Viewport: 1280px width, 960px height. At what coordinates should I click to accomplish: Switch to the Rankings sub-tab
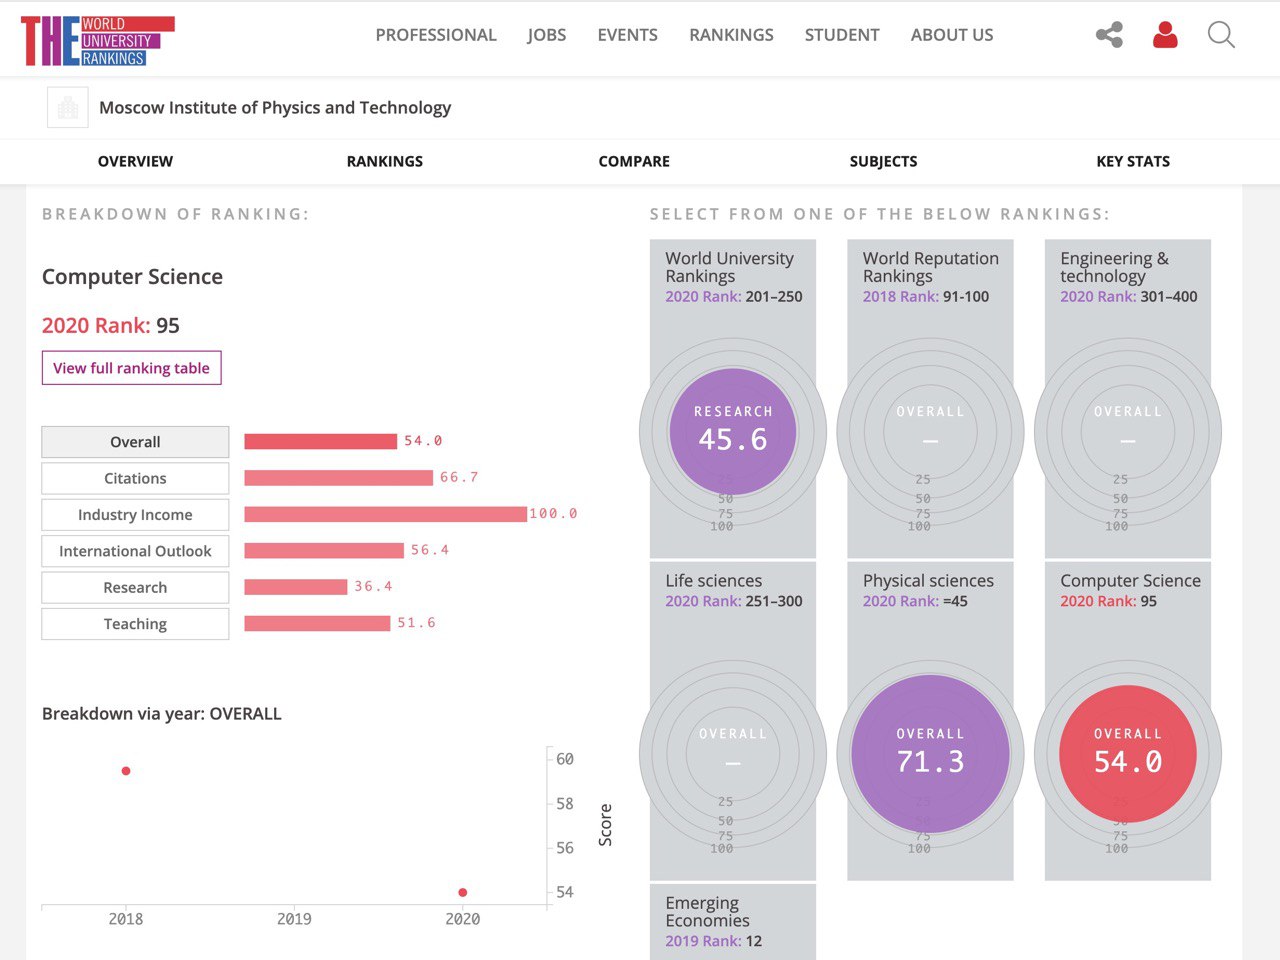[x=385, y=161]
